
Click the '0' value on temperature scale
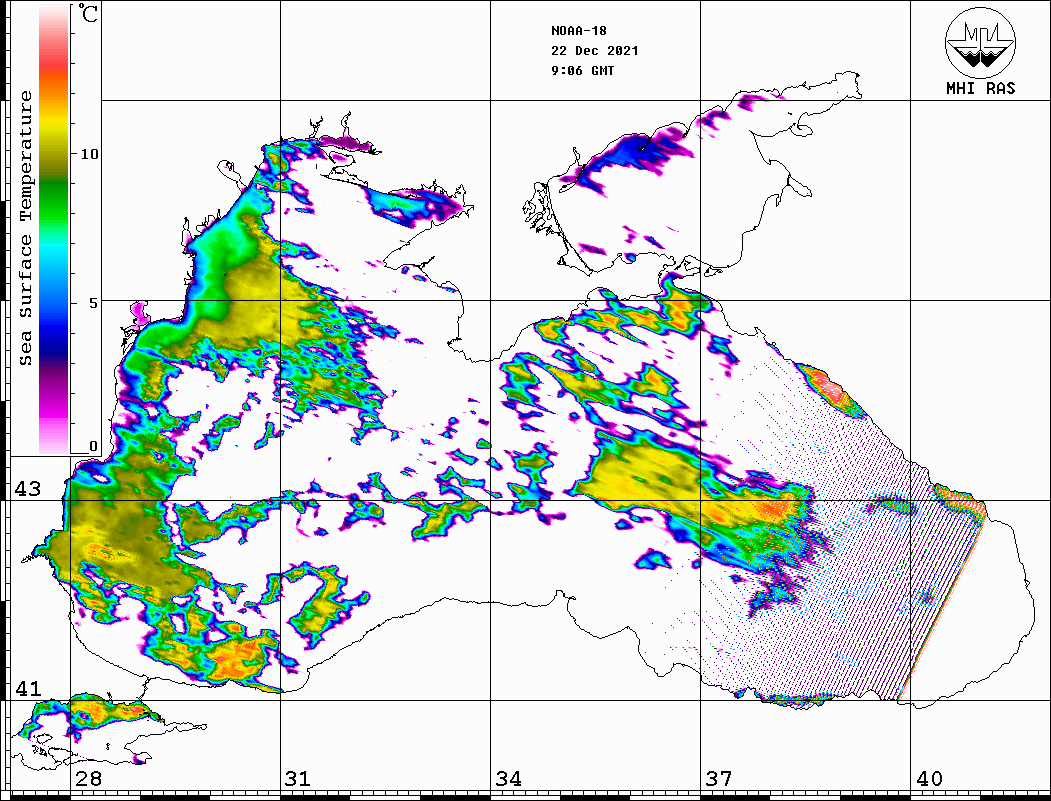tap(93, 446)
